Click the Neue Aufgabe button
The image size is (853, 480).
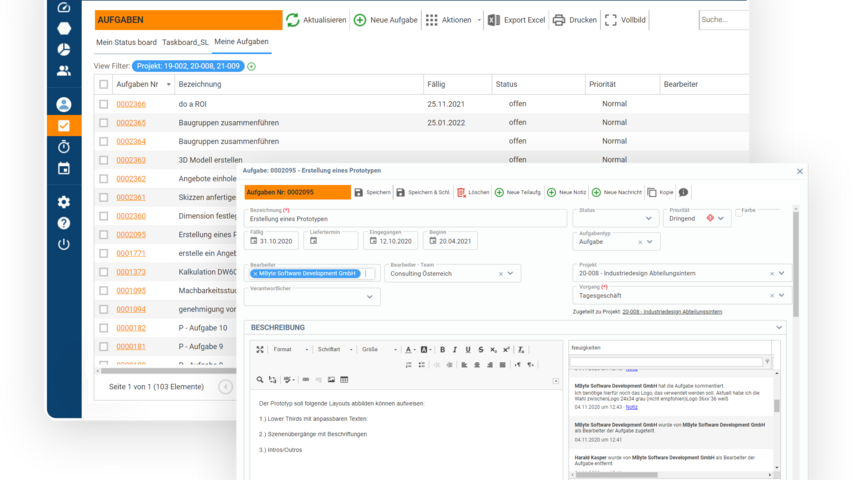tap(384, 20)
